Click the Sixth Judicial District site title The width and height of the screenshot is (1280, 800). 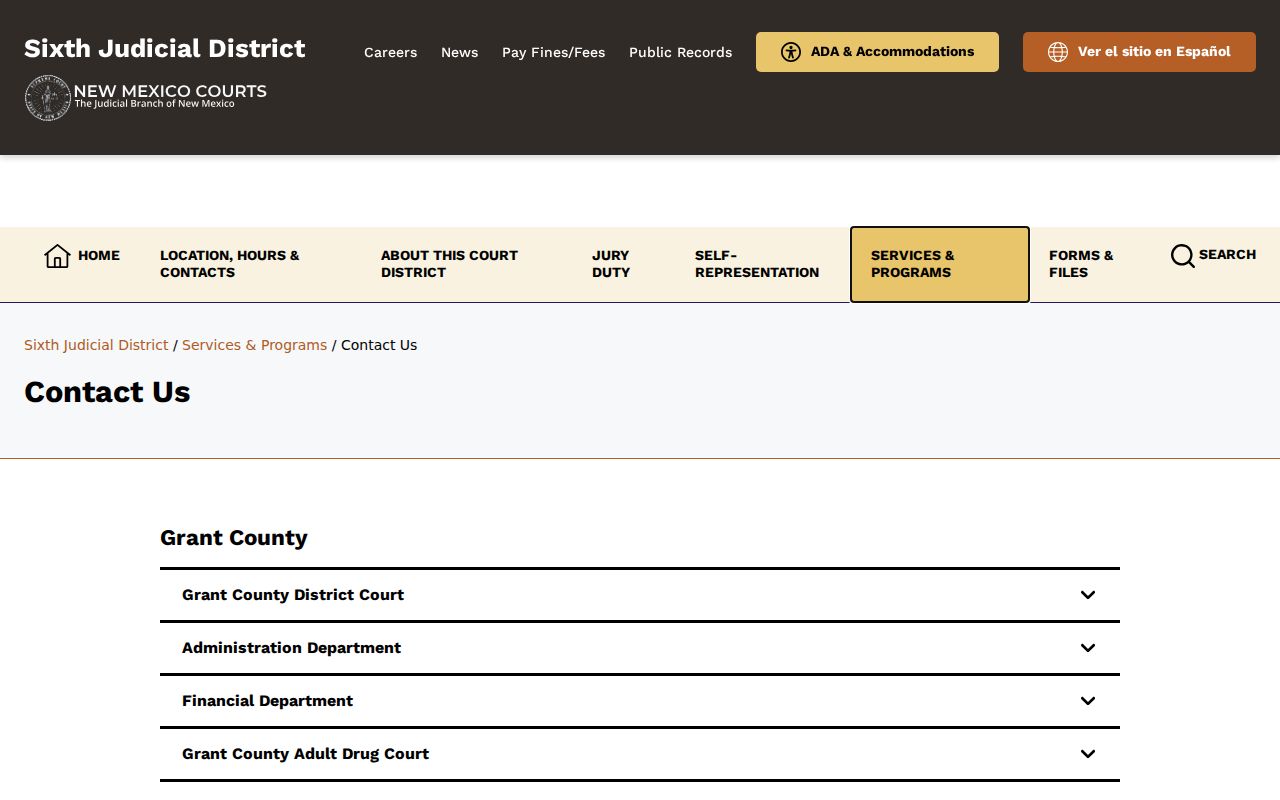165,48
